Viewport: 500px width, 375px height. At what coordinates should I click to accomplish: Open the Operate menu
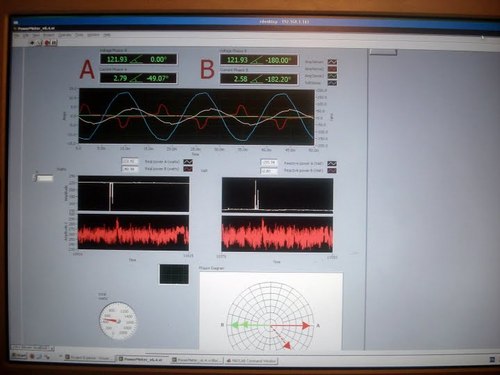pyautogui.click(x=65, y=35)
